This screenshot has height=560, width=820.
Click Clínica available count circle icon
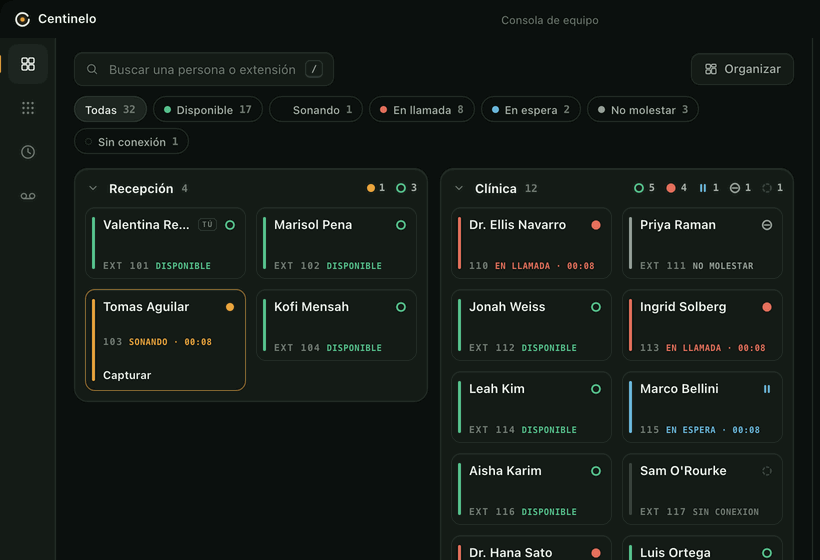(x=639, y=188)
